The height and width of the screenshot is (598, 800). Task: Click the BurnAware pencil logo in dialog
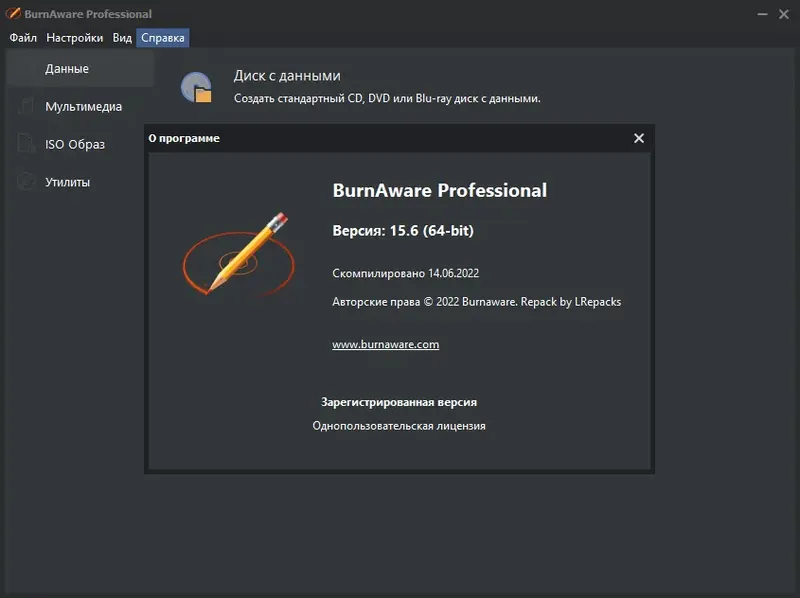pos(239,254)
